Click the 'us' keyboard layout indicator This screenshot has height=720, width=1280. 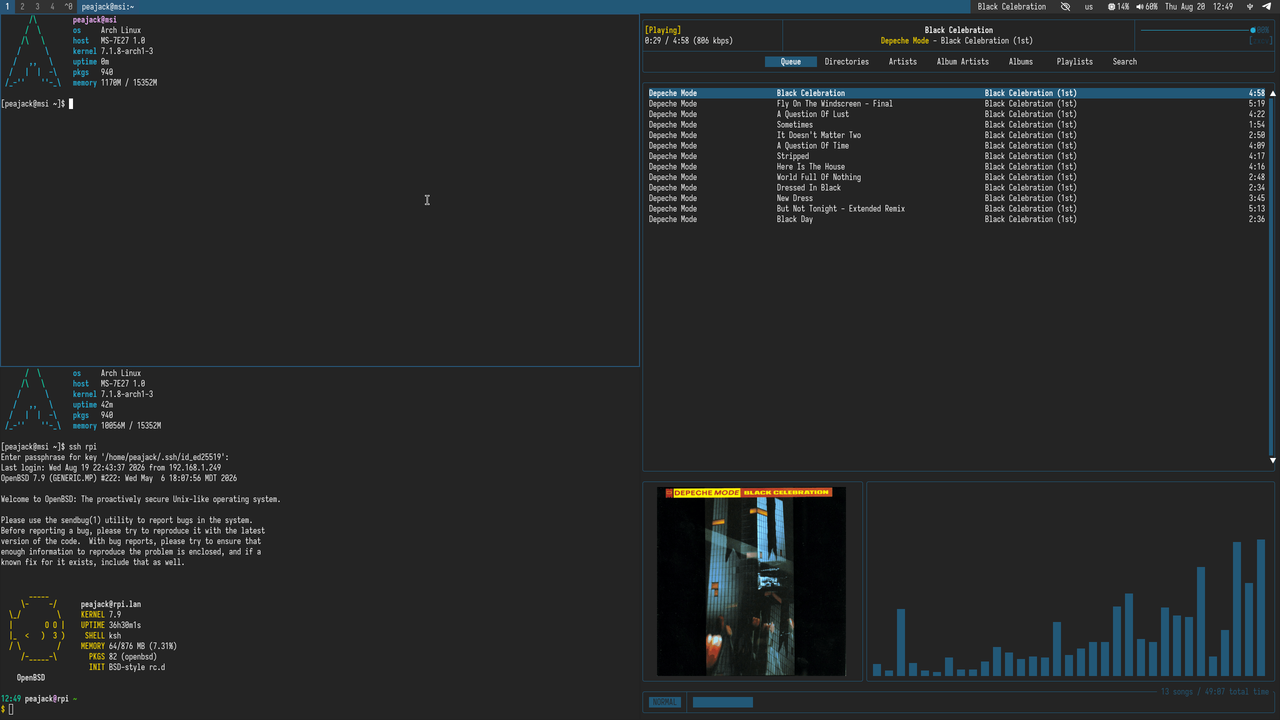tap(1089, 7)
